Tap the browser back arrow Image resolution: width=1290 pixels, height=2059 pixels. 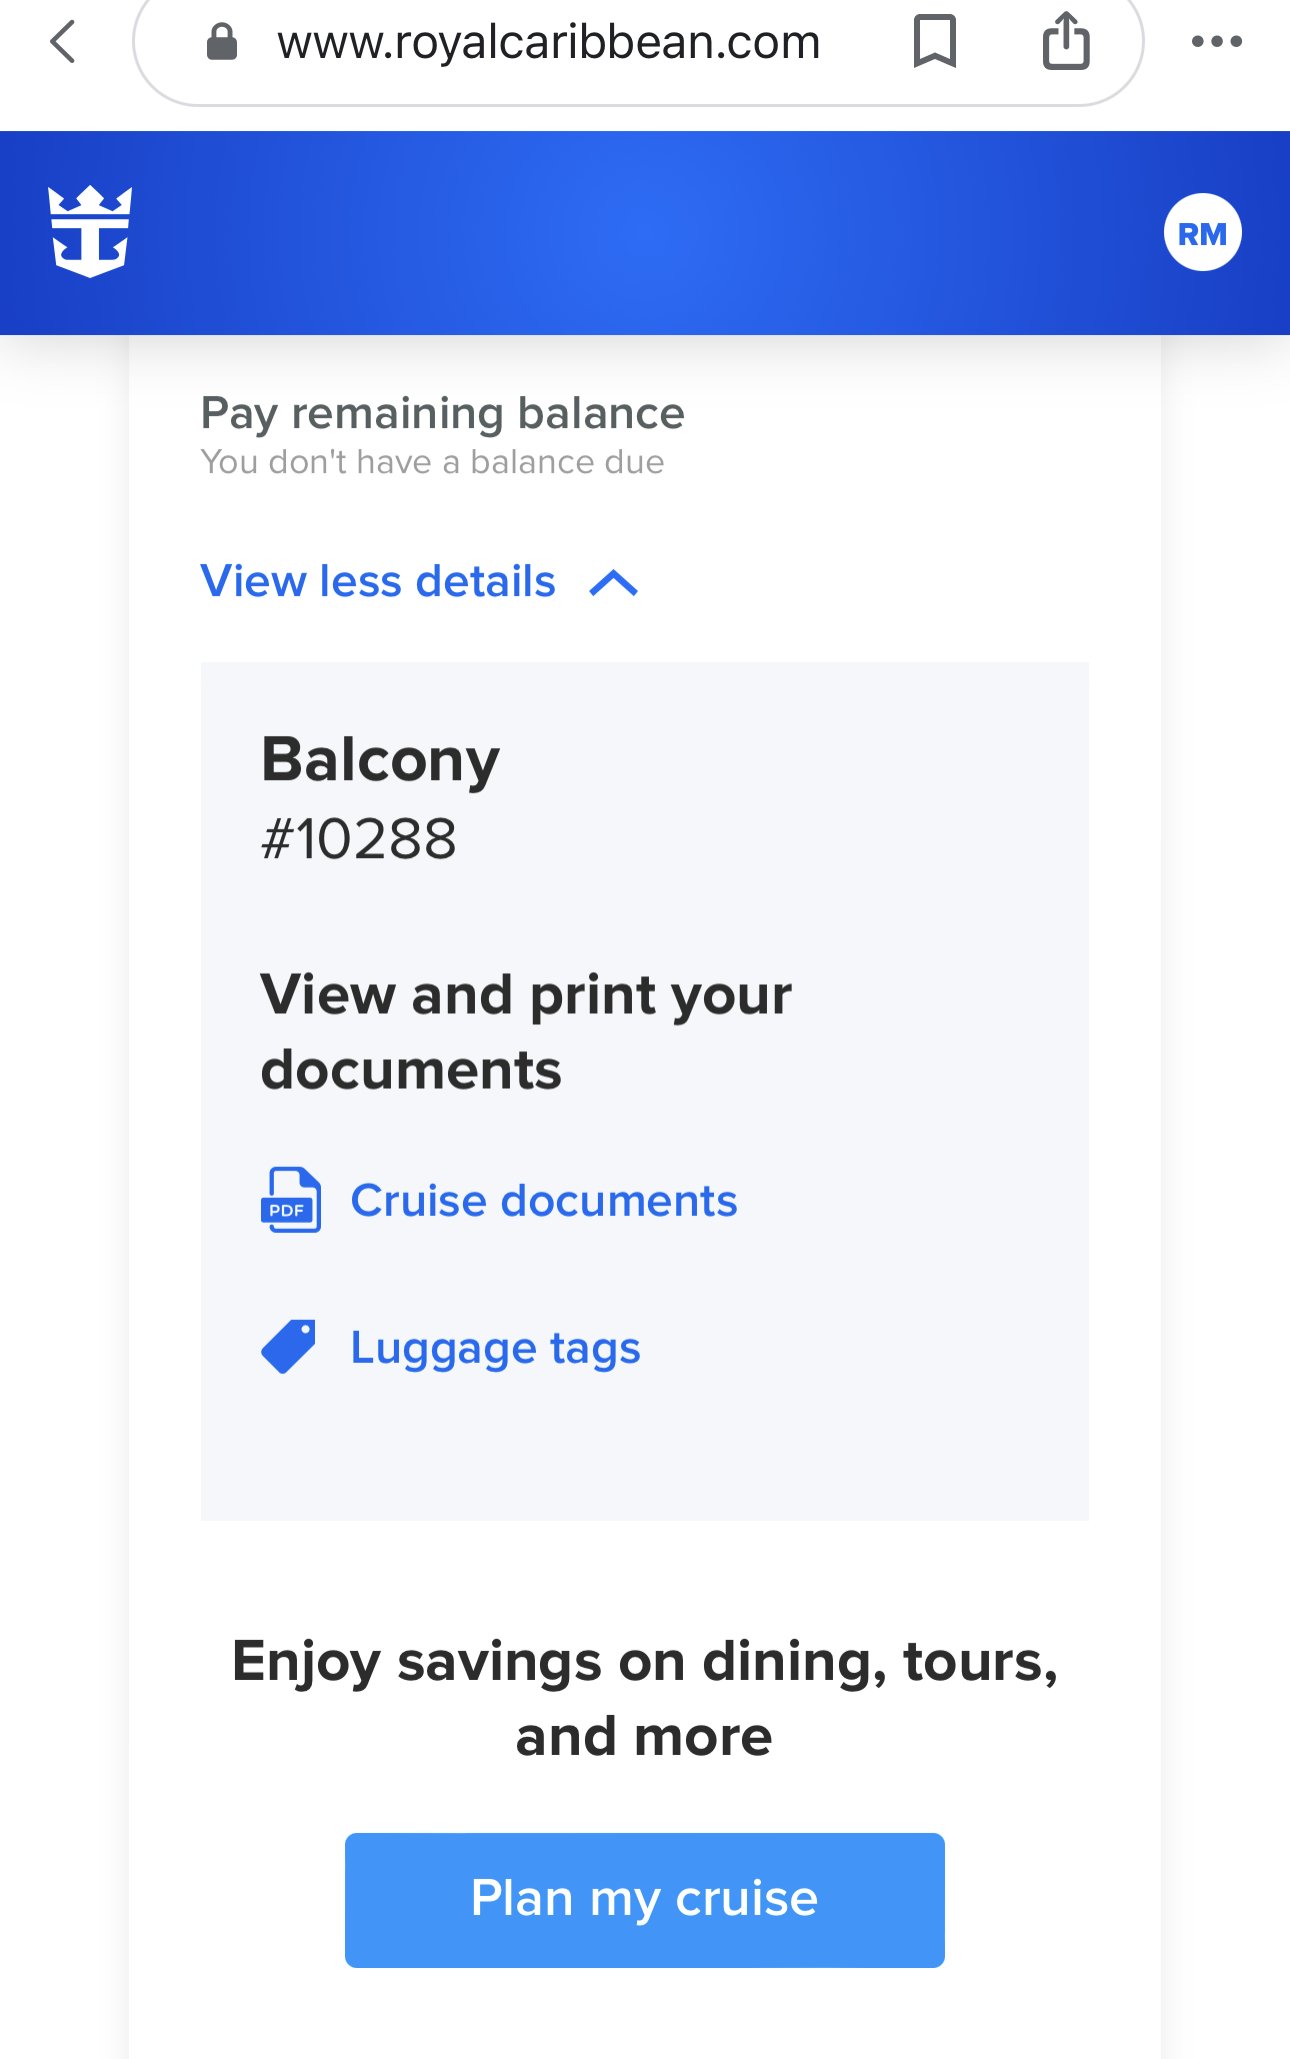coord(63,42)
